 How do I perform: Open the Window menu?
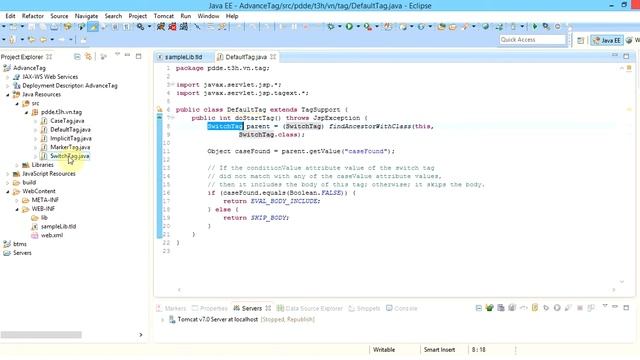click(208, 16)
